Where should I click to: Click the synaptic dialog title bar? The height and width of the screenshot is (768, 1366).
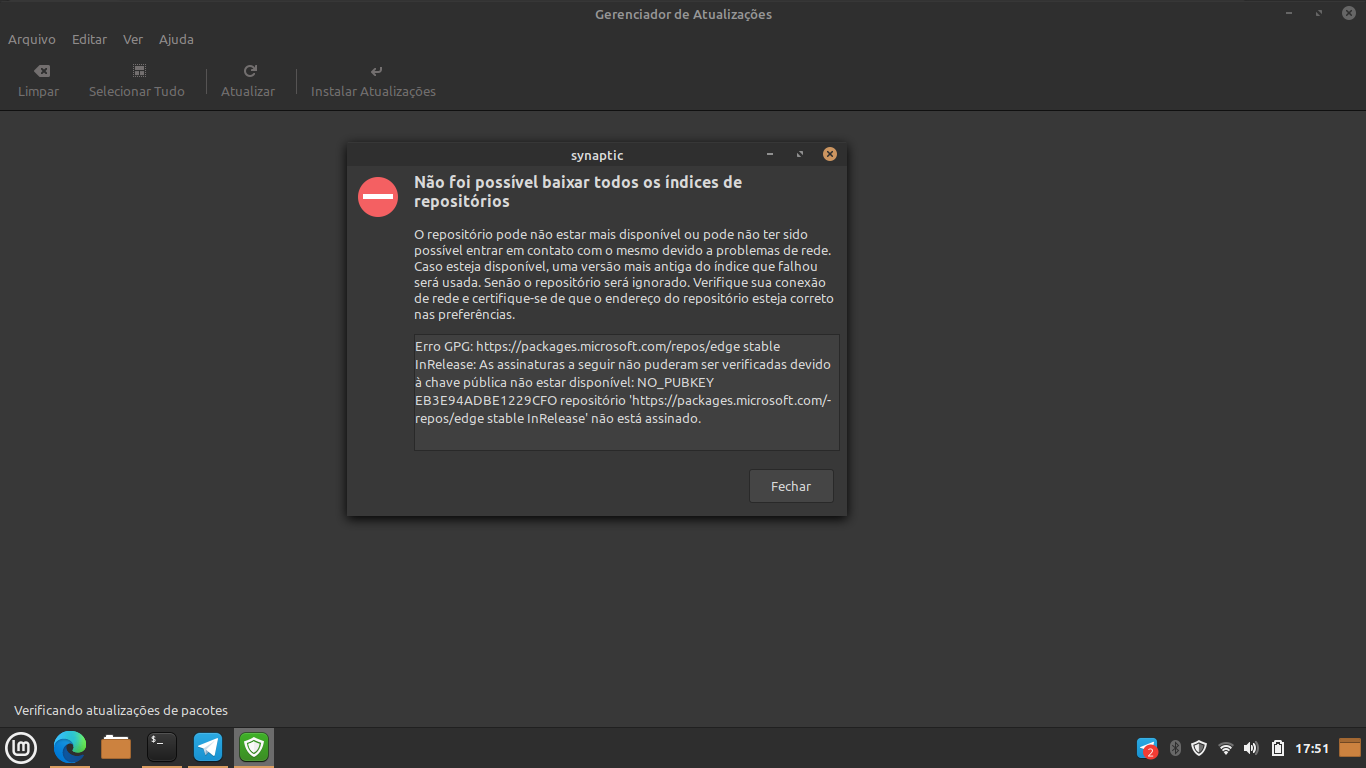click(597, 155)
